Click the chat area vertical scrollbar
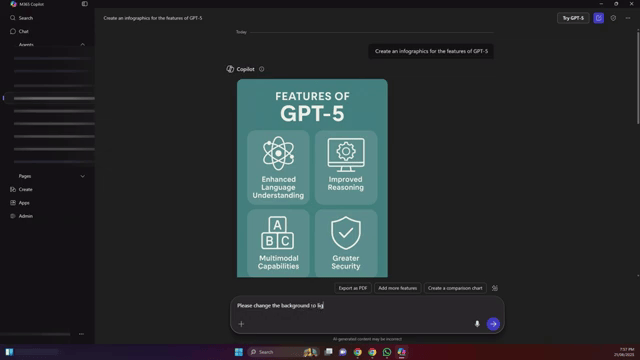 click(x=638, y=78)
